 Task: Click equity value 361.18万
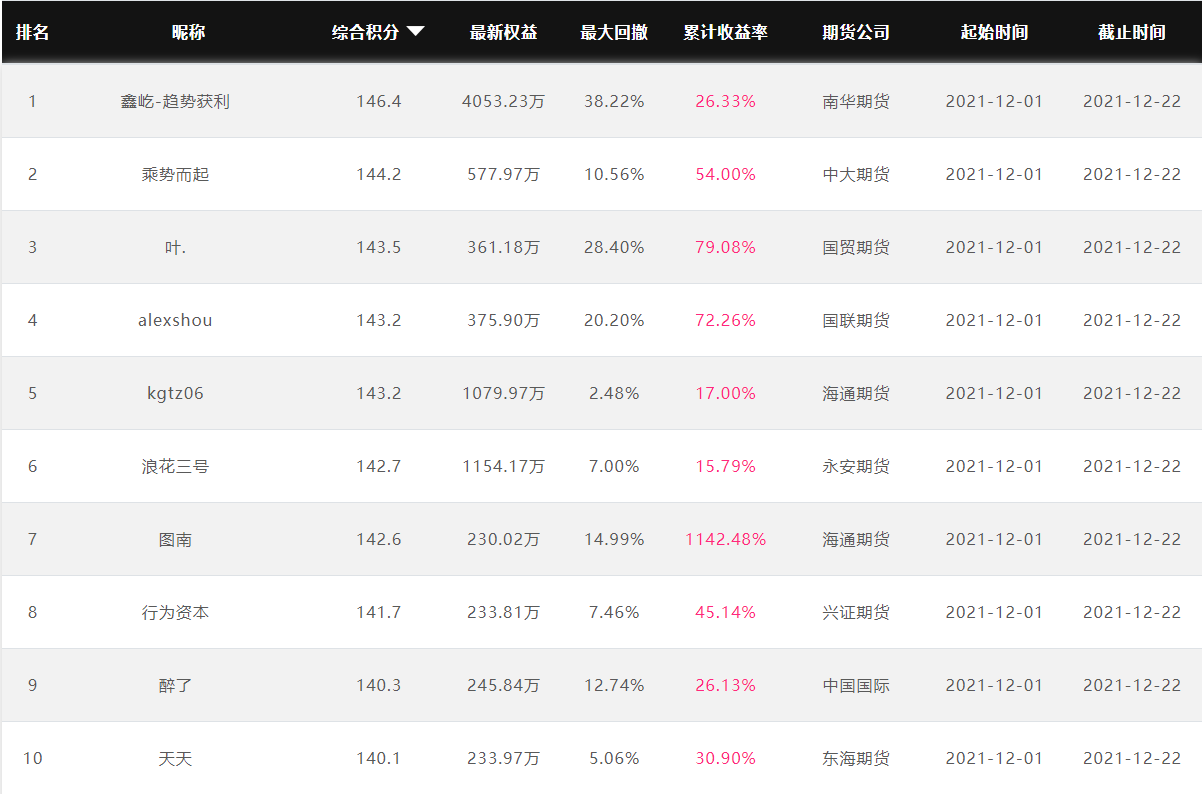point(503,247)
